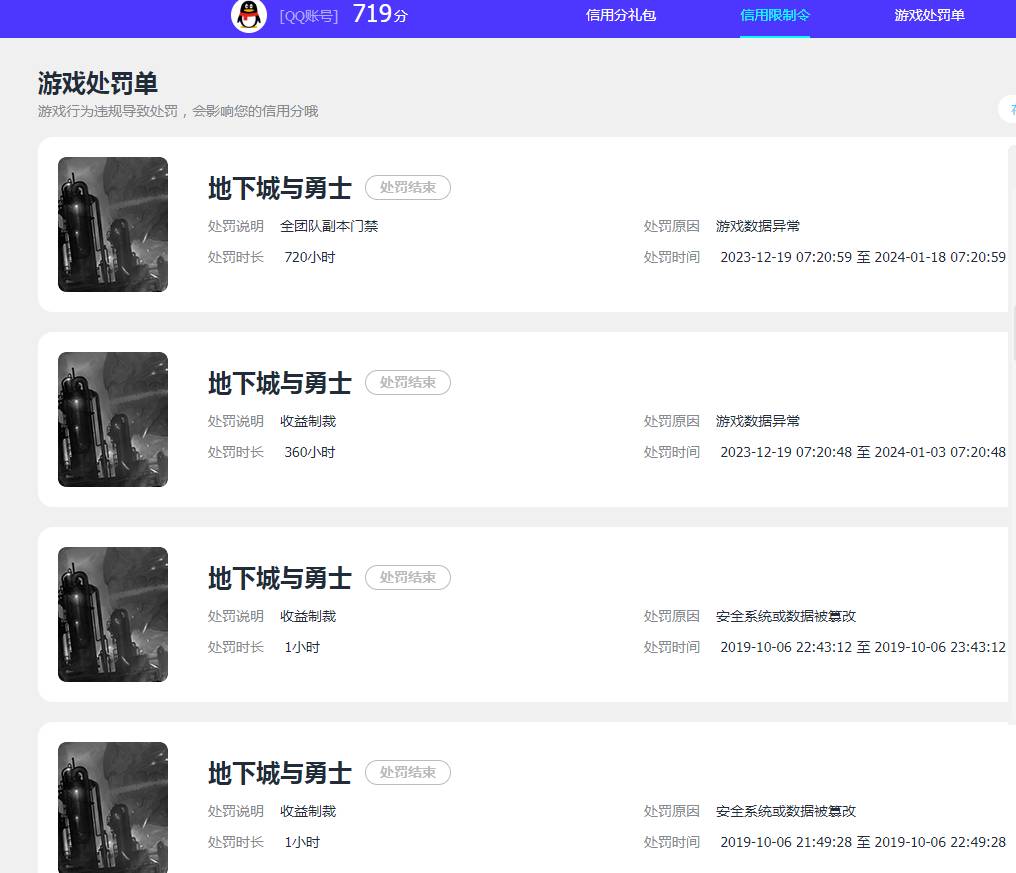Click the bottom card's DNF cover art
1016x873 pixels.
click(112, 807)
